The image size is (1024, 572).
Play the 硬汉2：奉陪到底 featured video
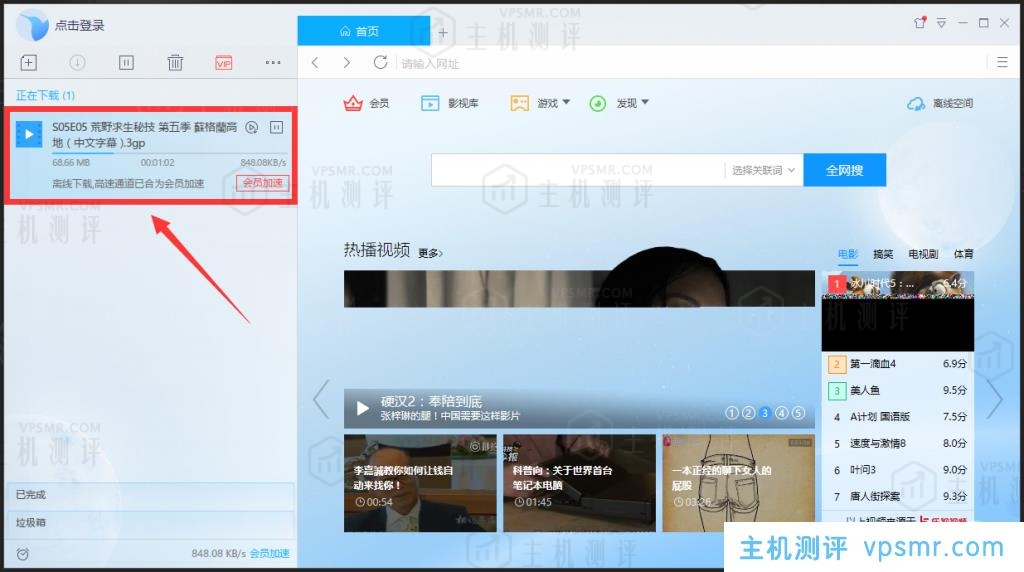(x=363, y=409)
